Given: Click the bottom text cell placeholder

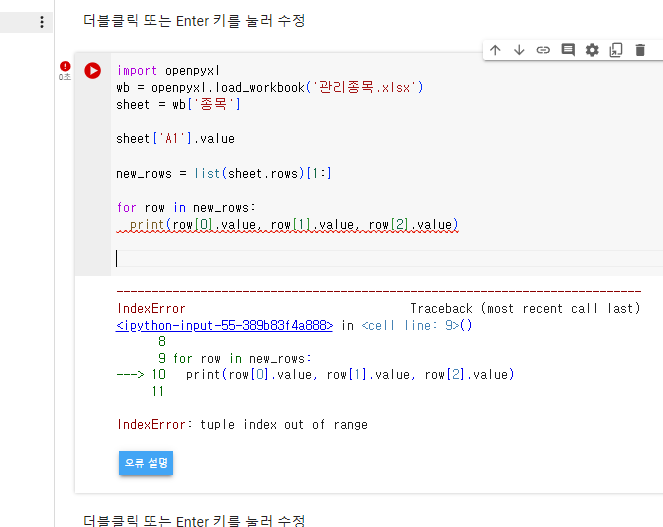Looking at the screenshot, I should click(x=194, y=520).
